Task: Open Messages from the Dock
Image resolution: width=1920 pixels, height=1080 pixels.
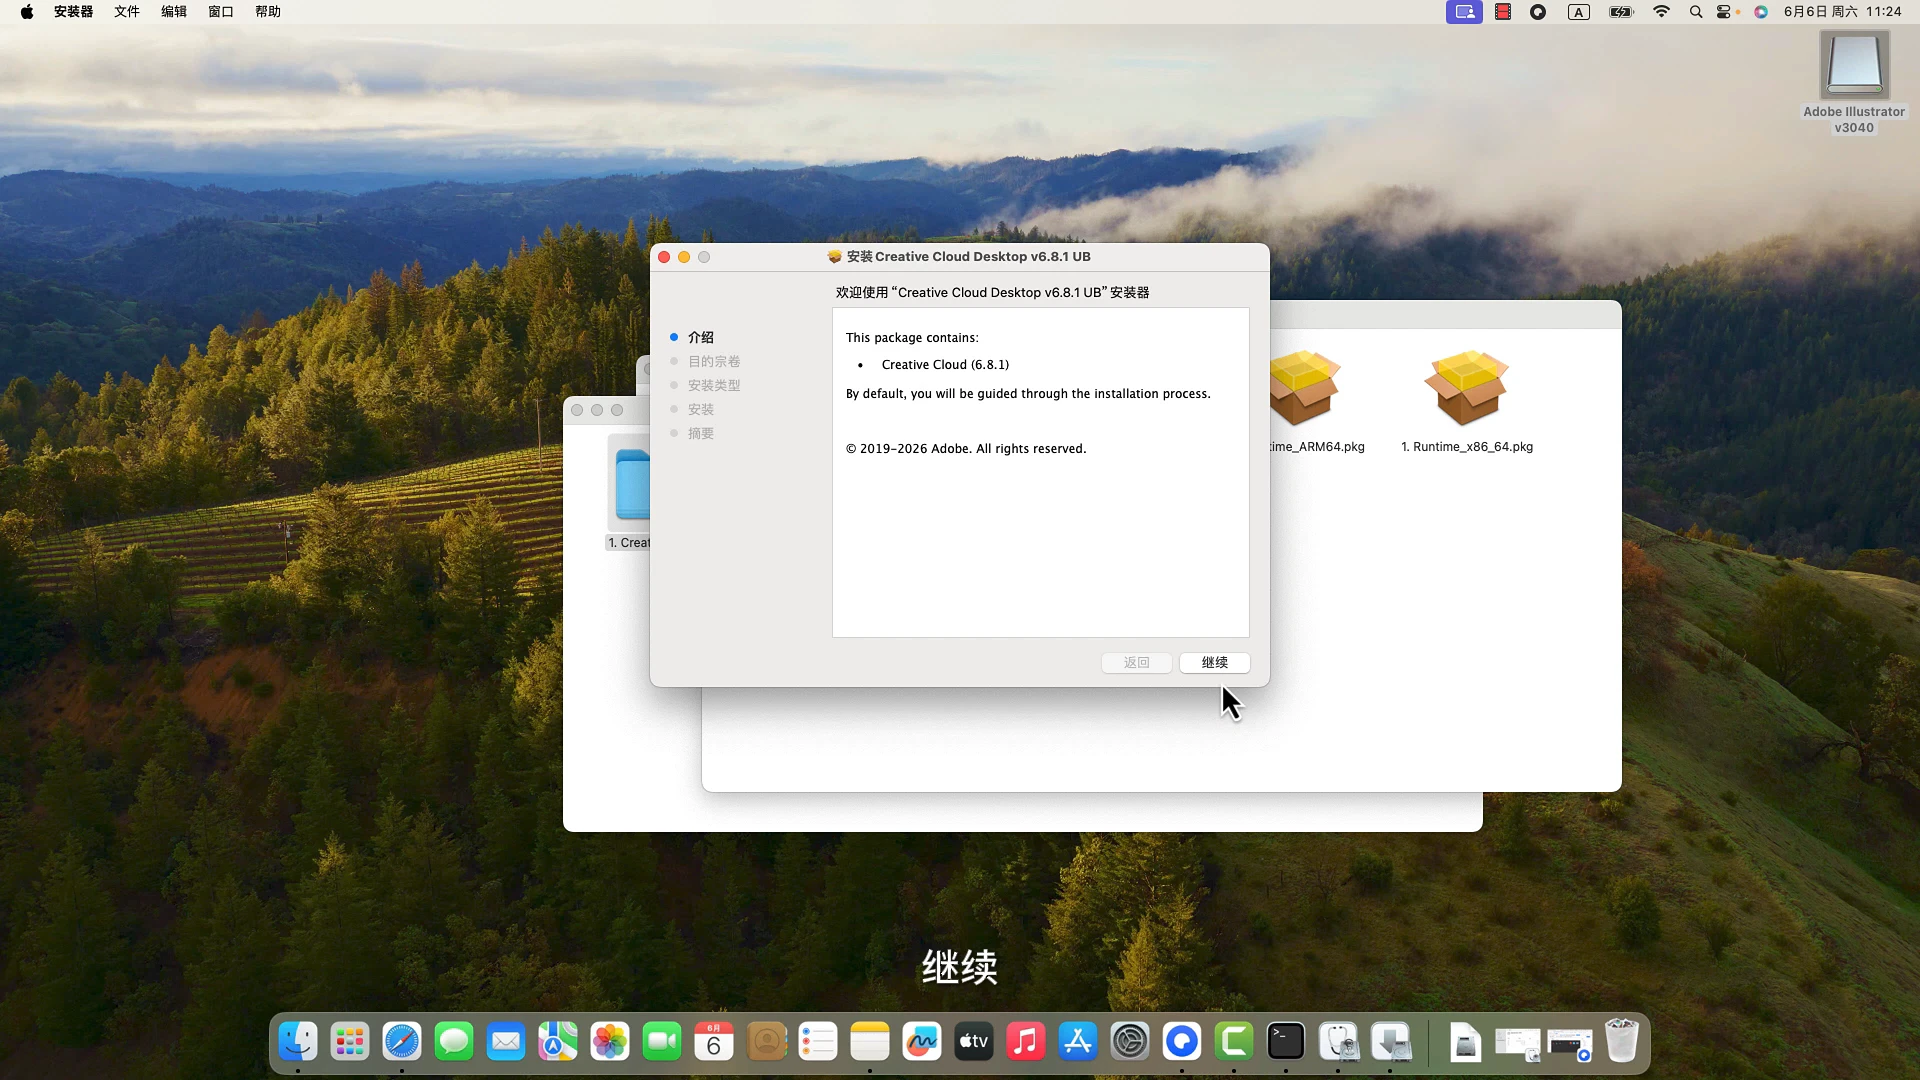Action: tap(454, 1042)
